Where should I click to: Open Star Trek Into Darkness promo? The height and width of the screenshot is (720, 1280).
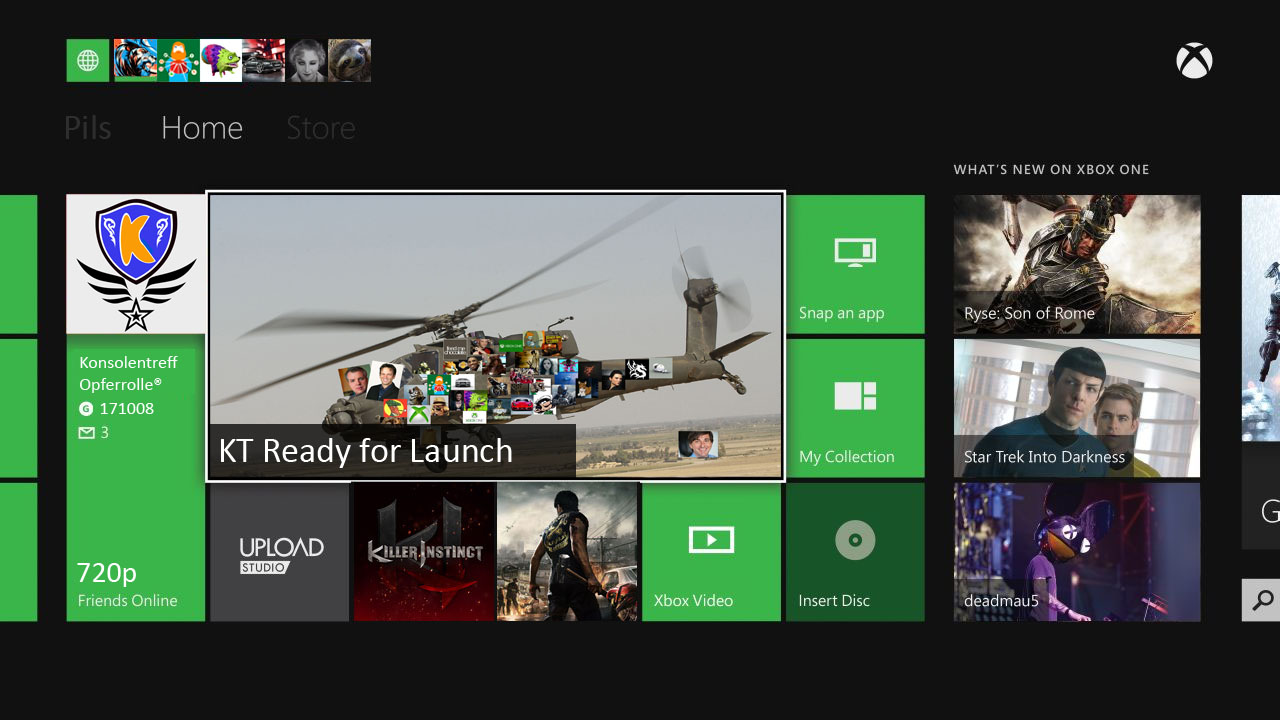1077,408
